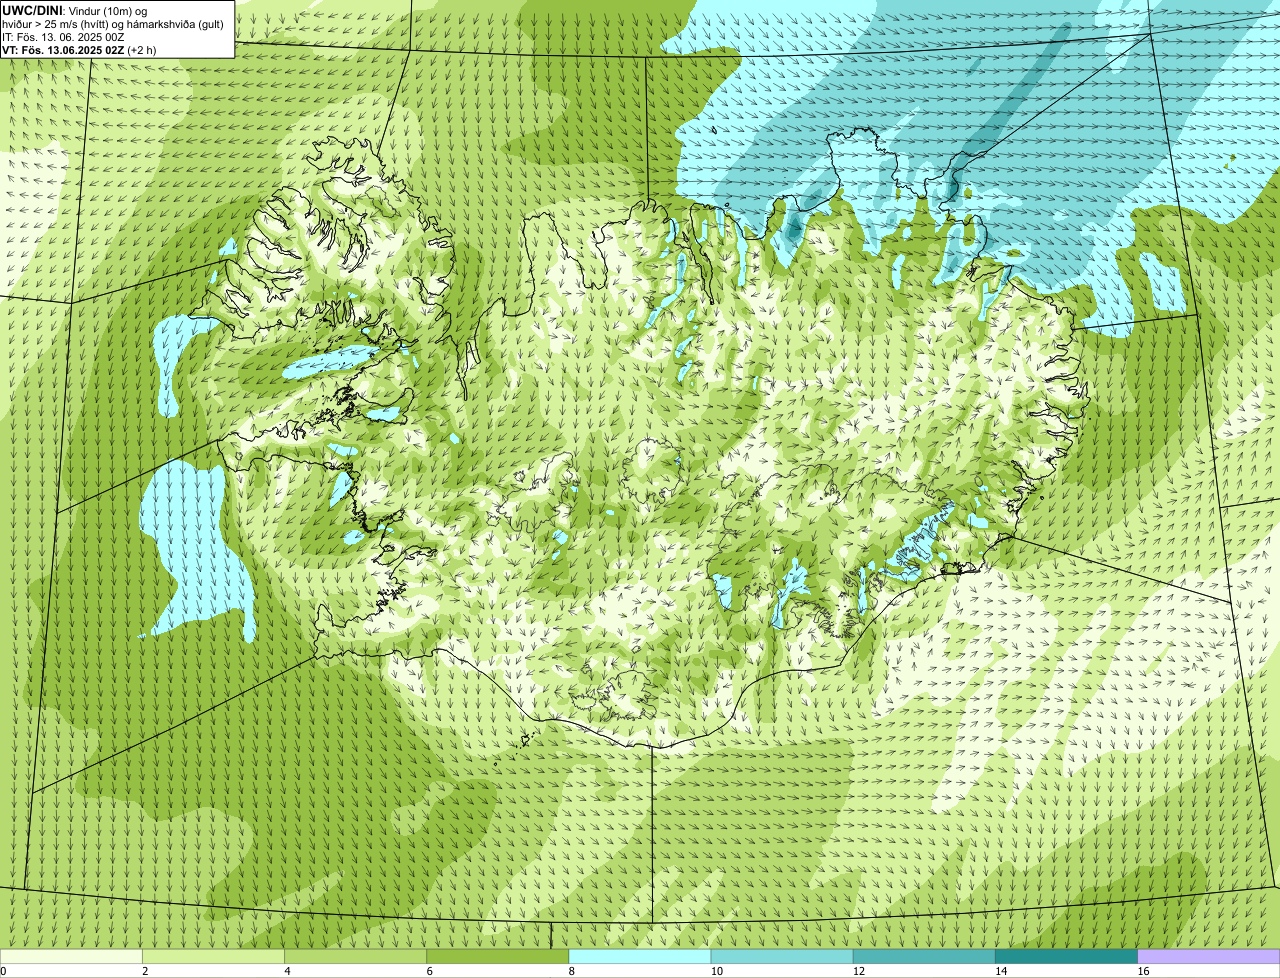The height and width of the screenshot is (978, 1280).
Task: Click the pale cyan 8–10 m/s legend swatch
Action: click(640, 956)
